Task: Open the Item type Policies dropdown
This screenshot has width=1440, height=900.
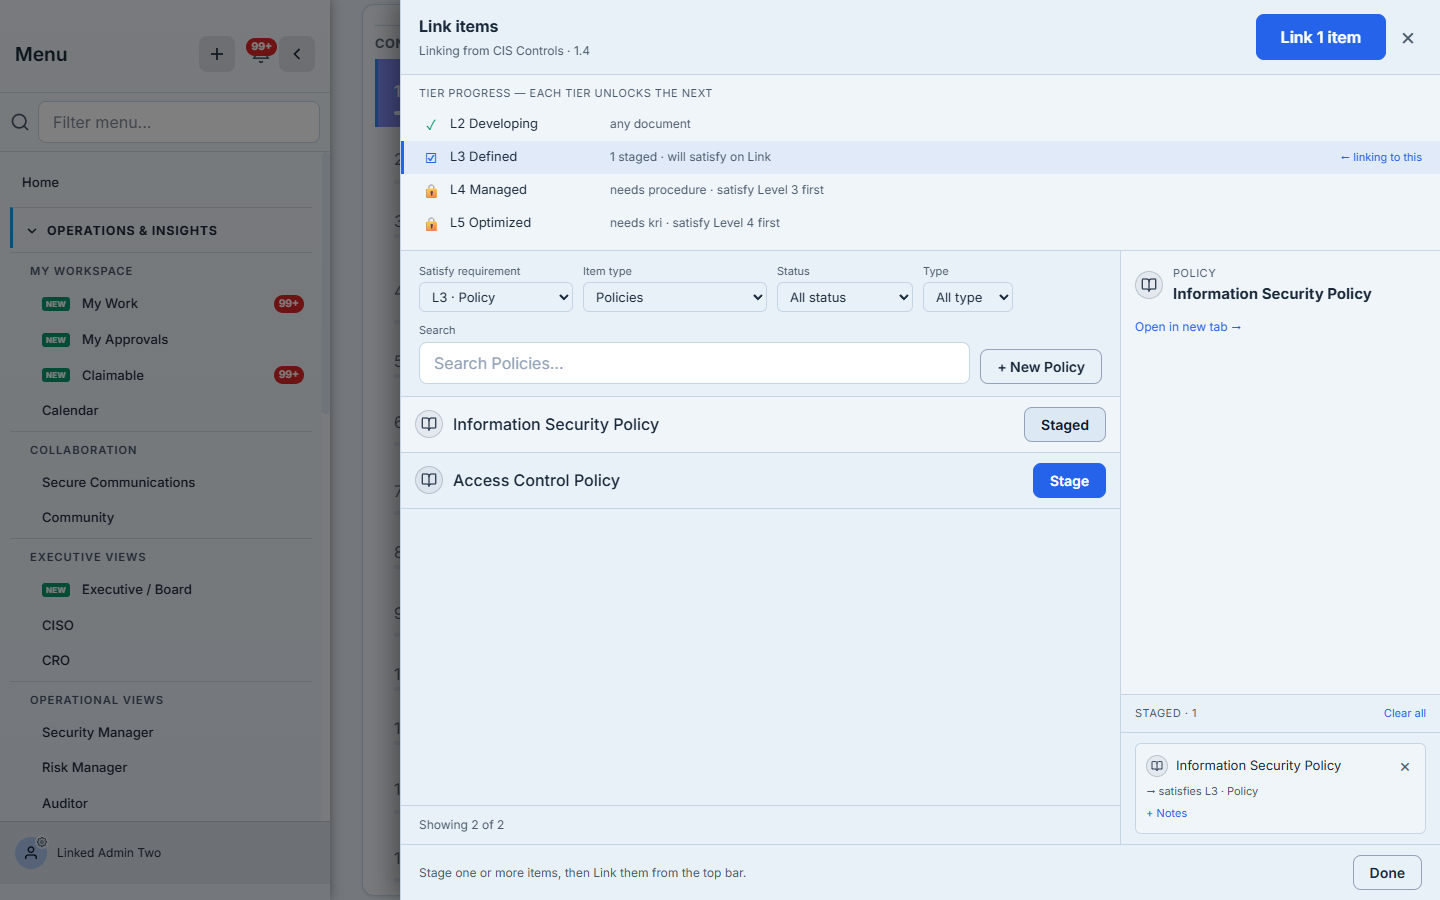Action: 675,297
